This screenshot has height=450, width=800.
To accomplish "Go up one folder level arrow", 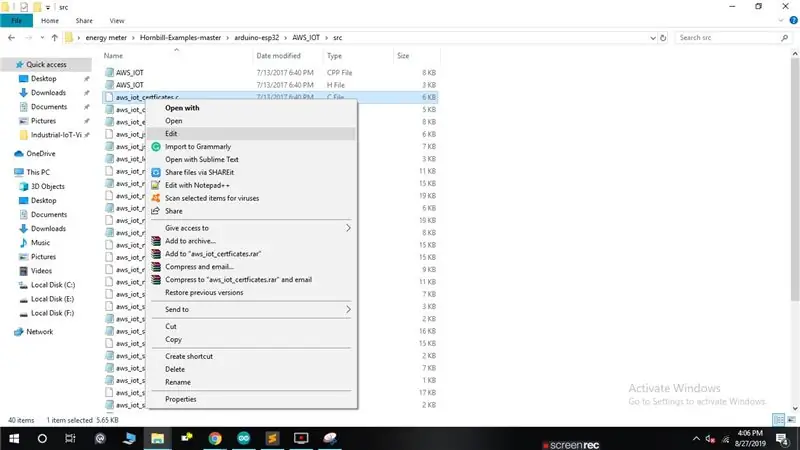I will 55,38.
